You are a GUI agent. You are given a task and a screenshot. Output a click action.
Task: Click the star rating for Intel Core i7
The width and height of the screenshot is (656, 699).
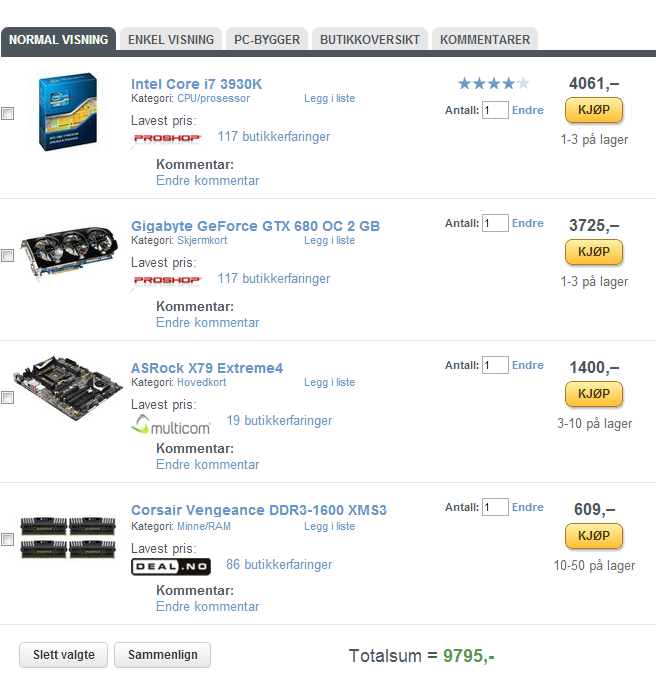[x=494, y=83]
